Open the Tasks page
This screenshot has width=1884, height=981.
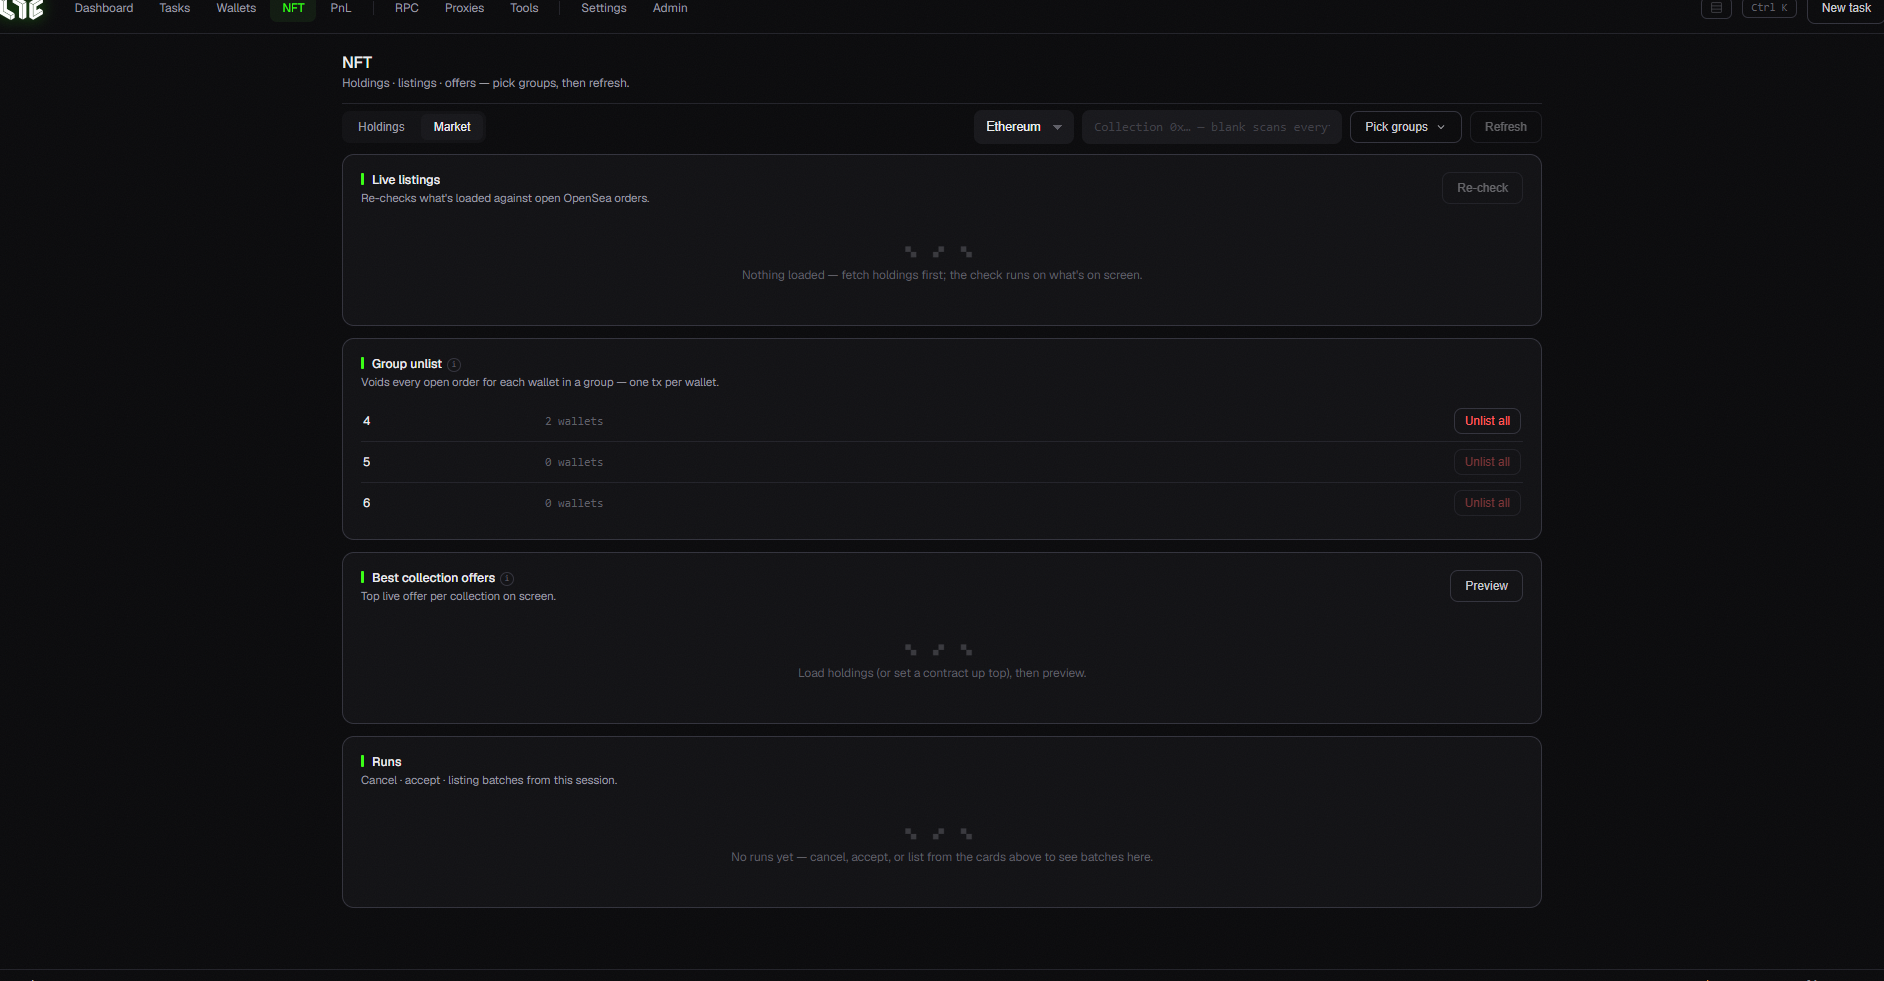(175, 8)
